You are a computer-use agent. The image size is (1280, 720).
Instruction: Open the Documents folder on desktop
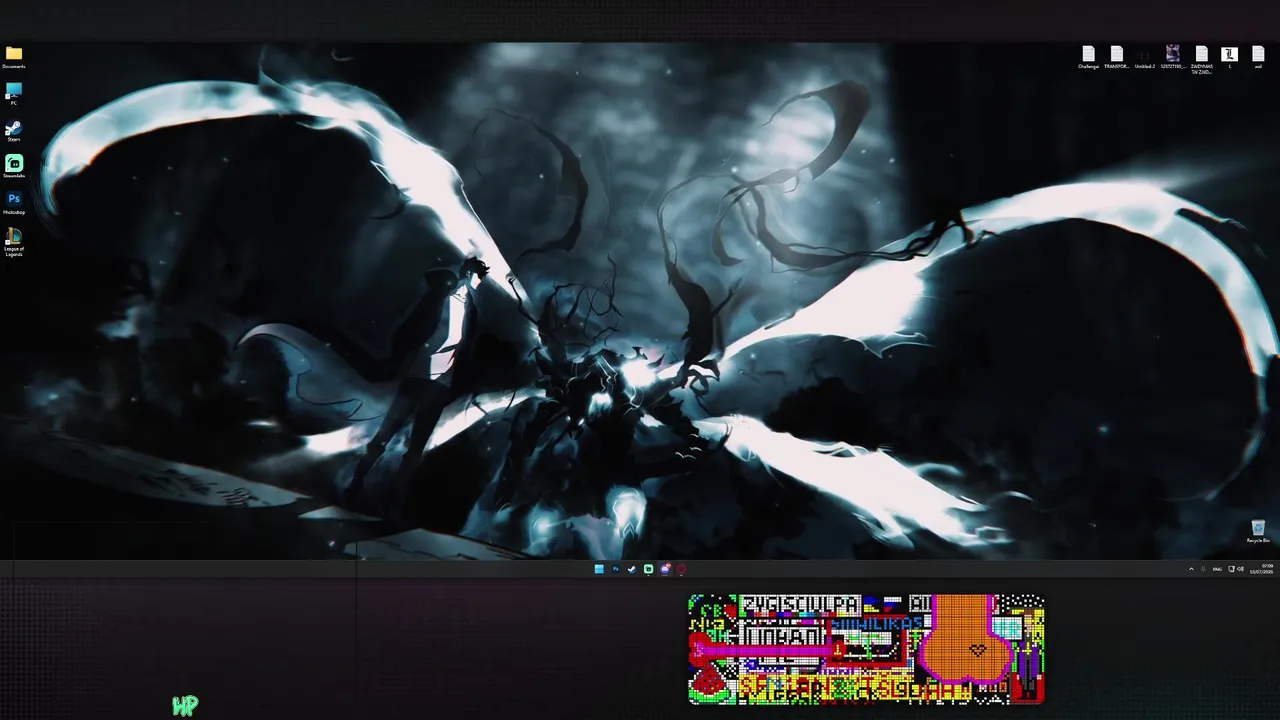[x=14, y=57]
